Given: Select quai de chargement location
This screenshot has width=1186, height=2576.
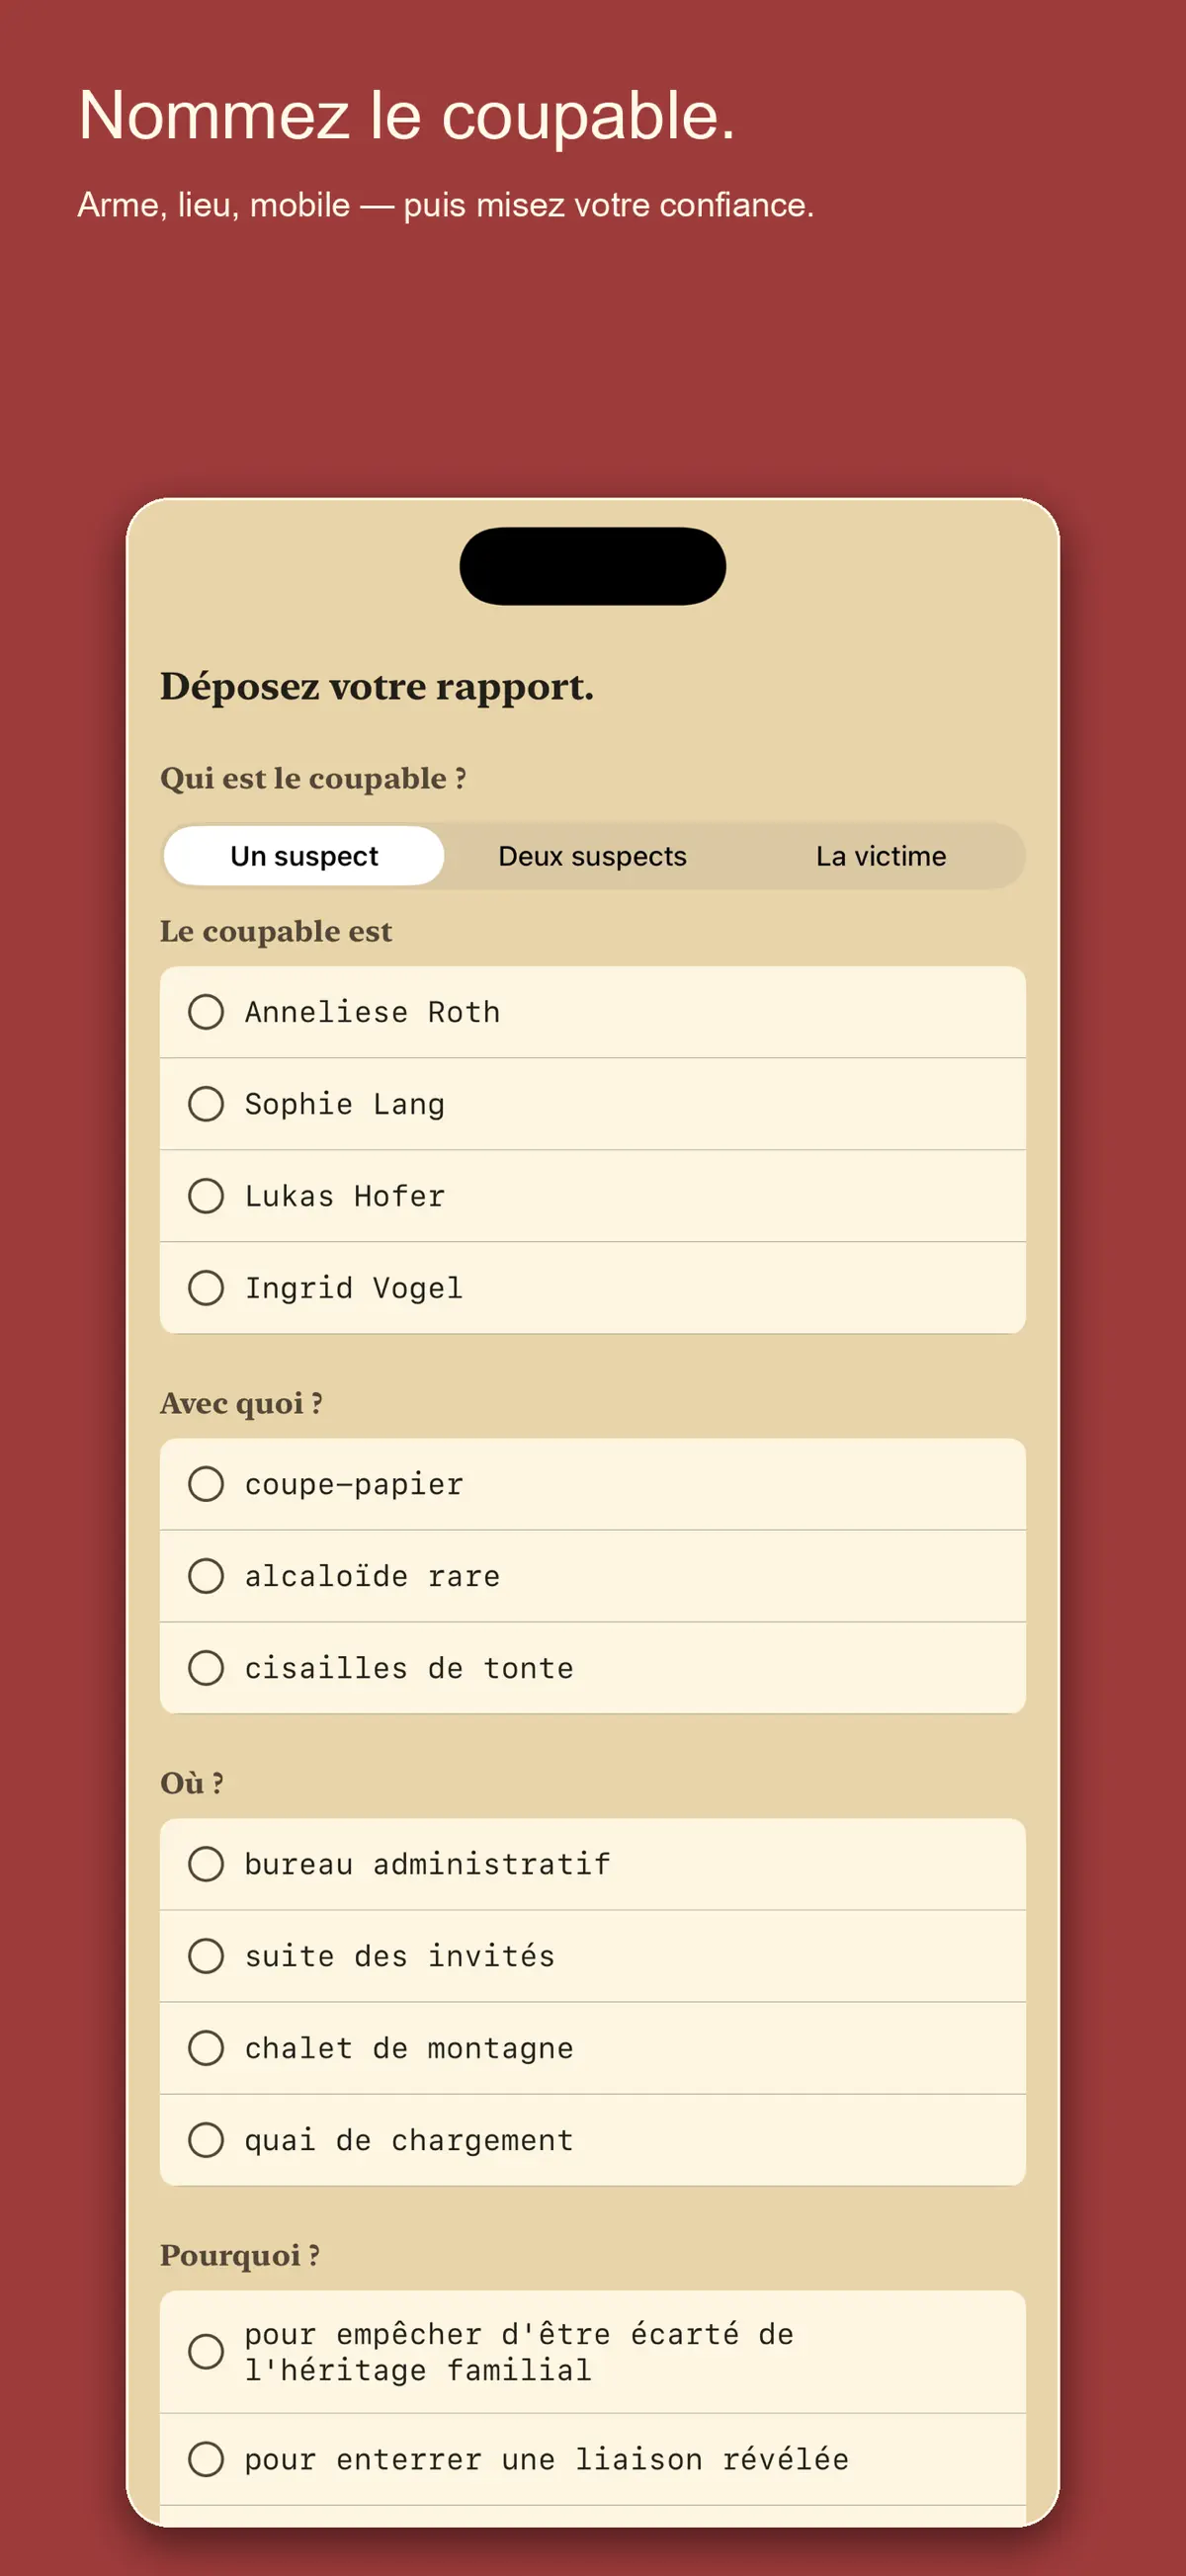Looking at the screenshot, I should pos(592,2140).
